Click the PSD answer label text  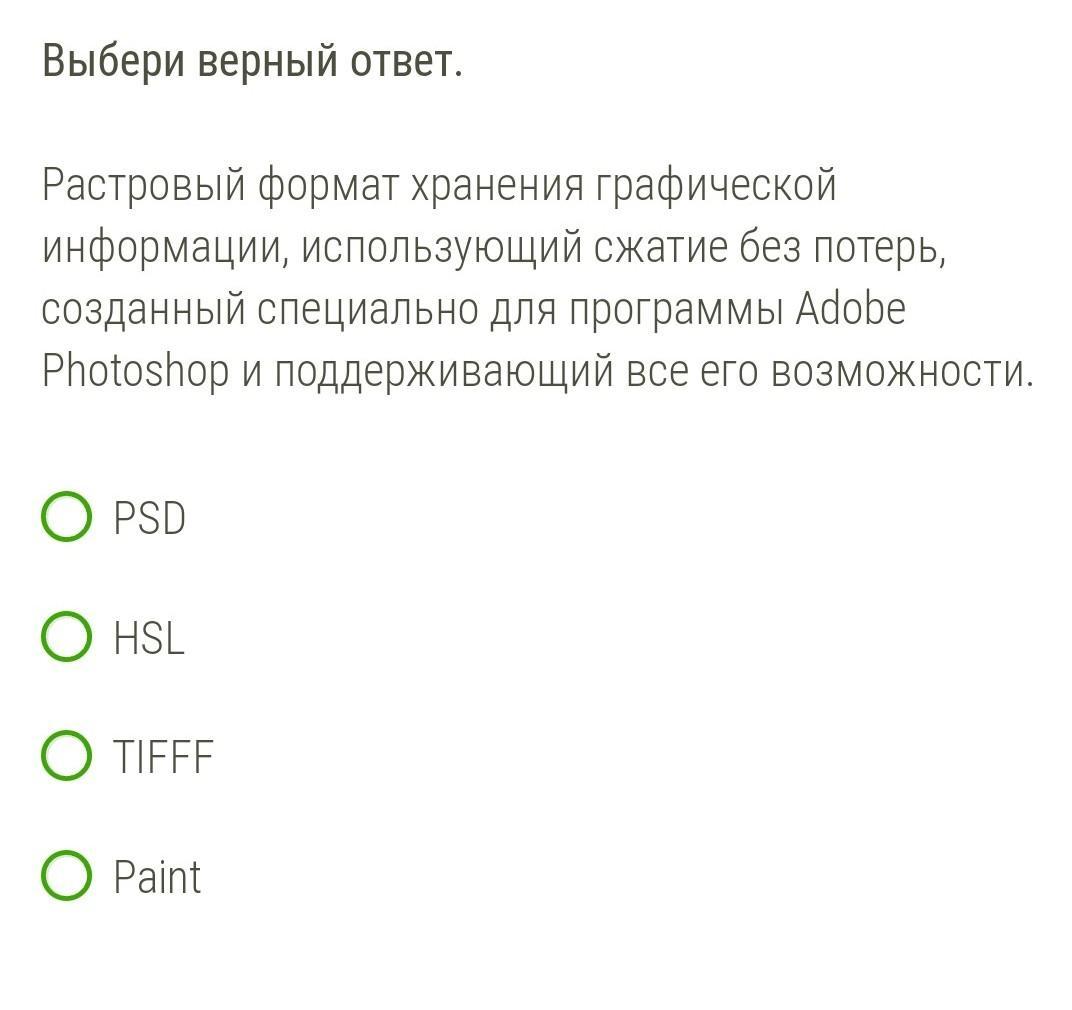pos(150,518)
